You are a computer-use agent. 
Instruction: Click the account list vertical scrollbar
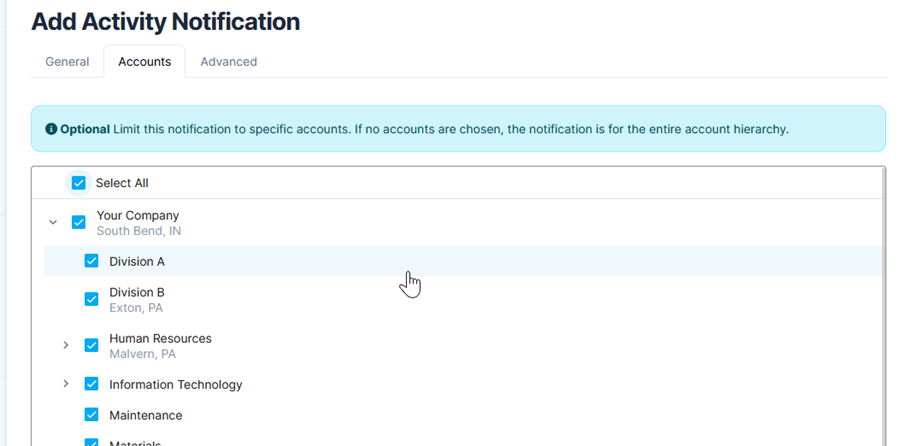point(883,300)
